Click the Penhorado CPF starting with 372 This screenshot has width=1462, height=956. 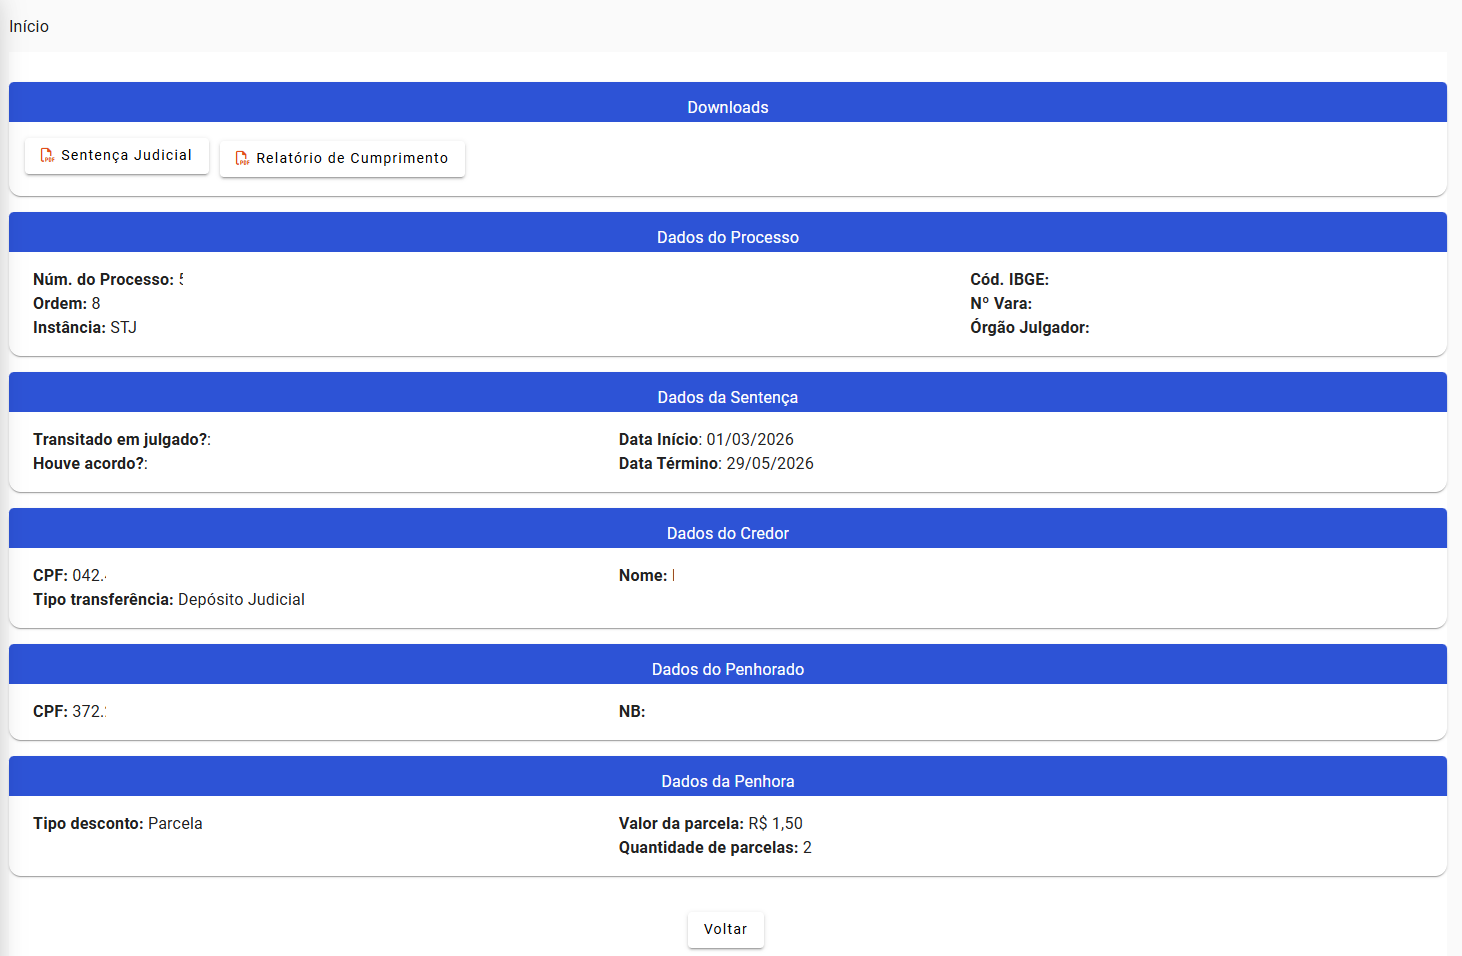[70, 711]
